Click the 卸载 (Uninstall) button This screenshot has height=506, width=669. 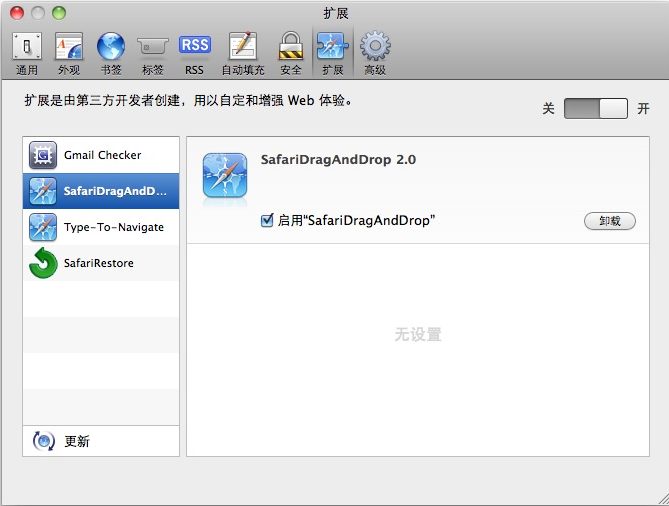[x=610, y=221]
